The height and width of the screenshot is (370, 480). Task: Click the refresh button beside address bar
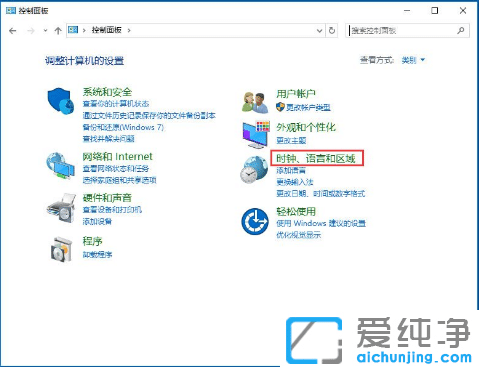(x=332, y=30)
